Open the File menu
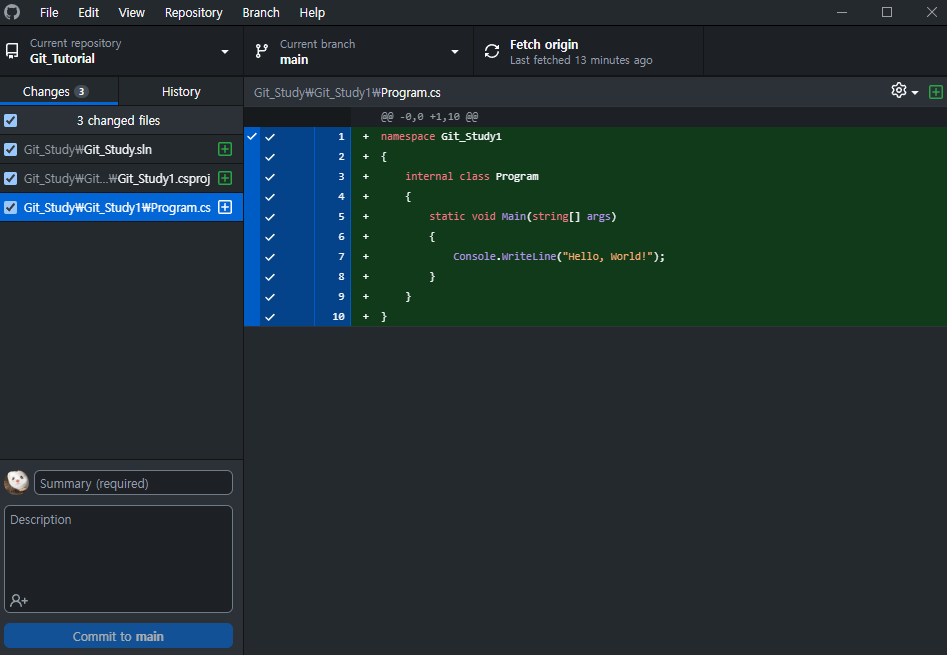This screenshot has height=655, width=947. pos(49,12)
